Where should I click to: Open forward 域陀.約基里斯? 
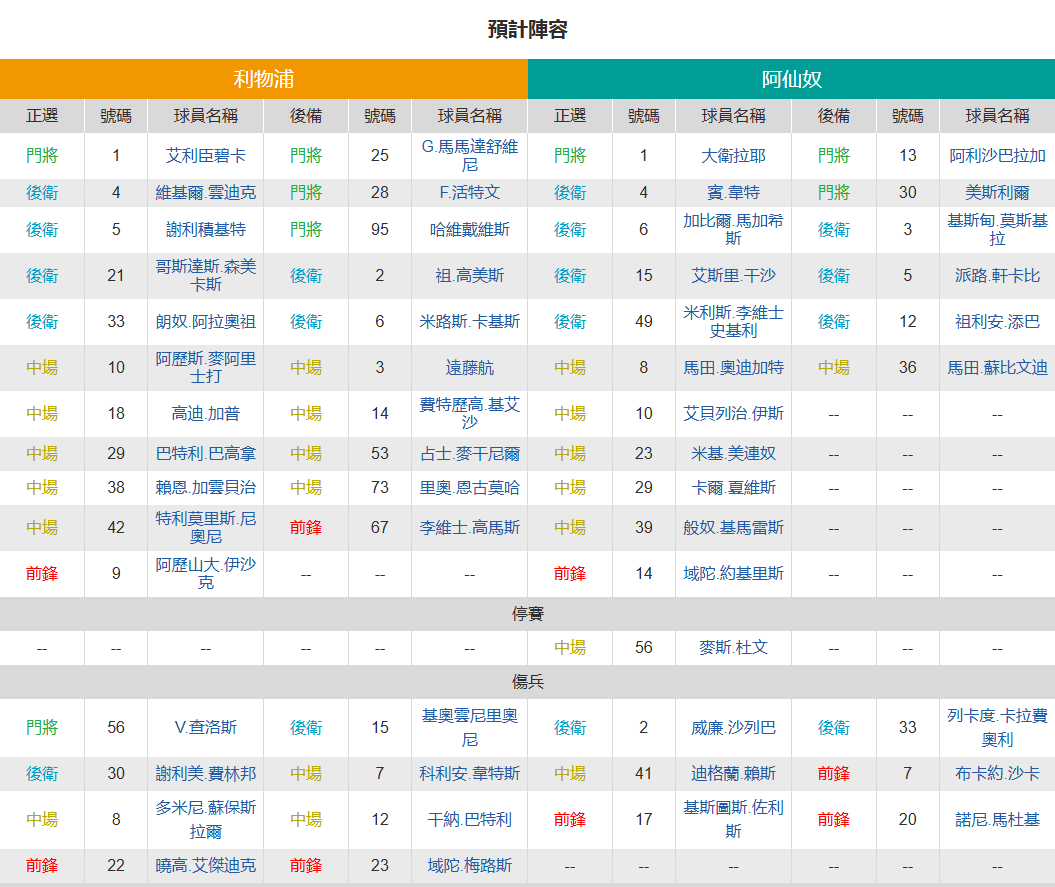pos(733,573)
